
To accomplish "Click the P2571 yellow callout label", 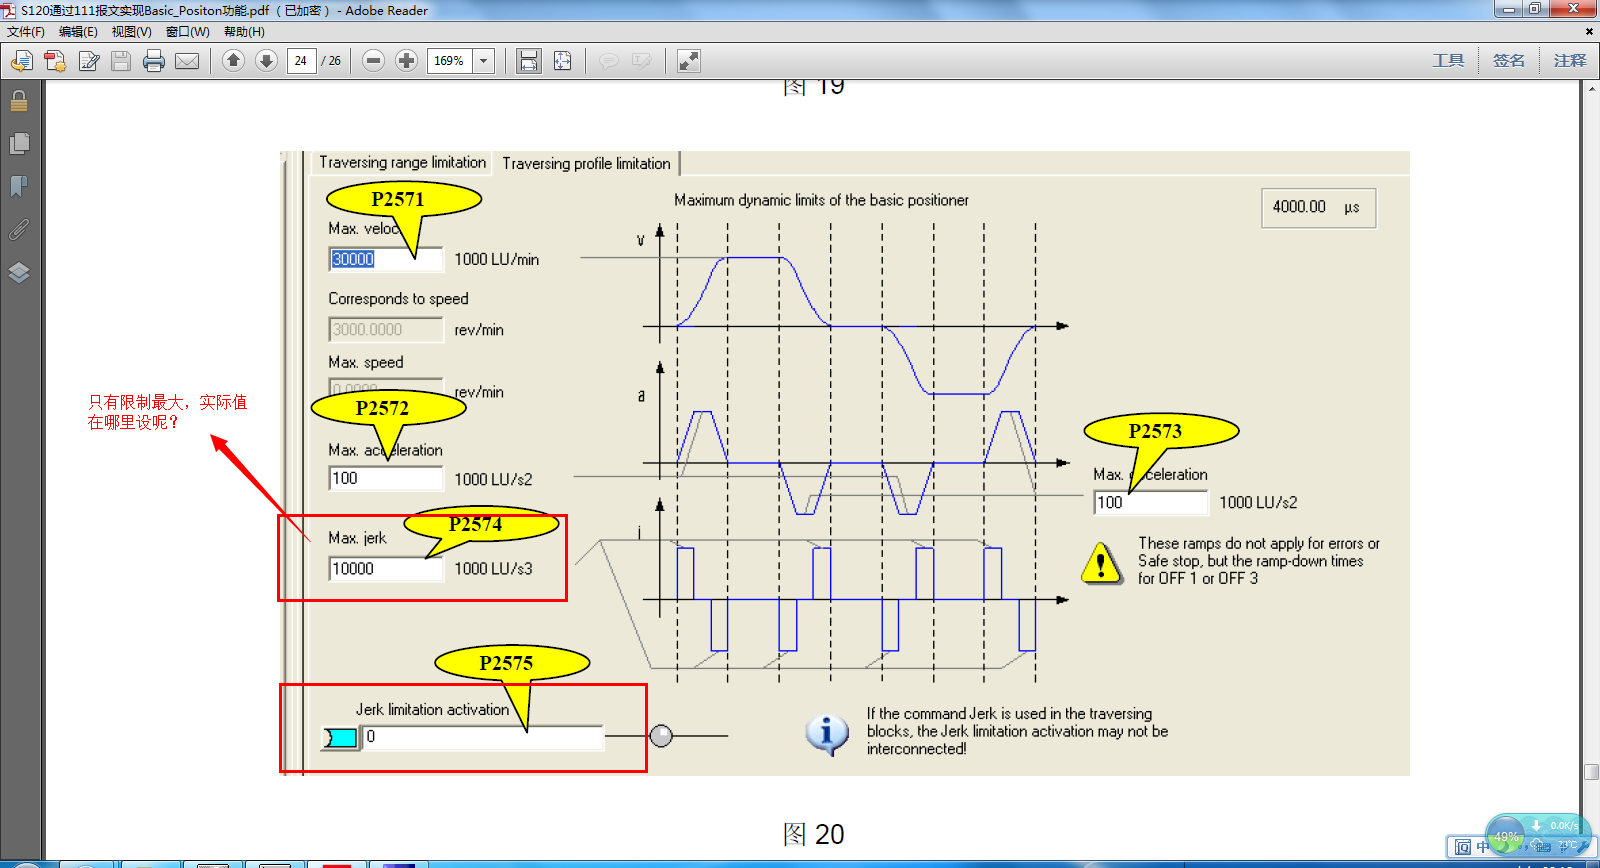I will pyautogui.click(x=398, y=199).
